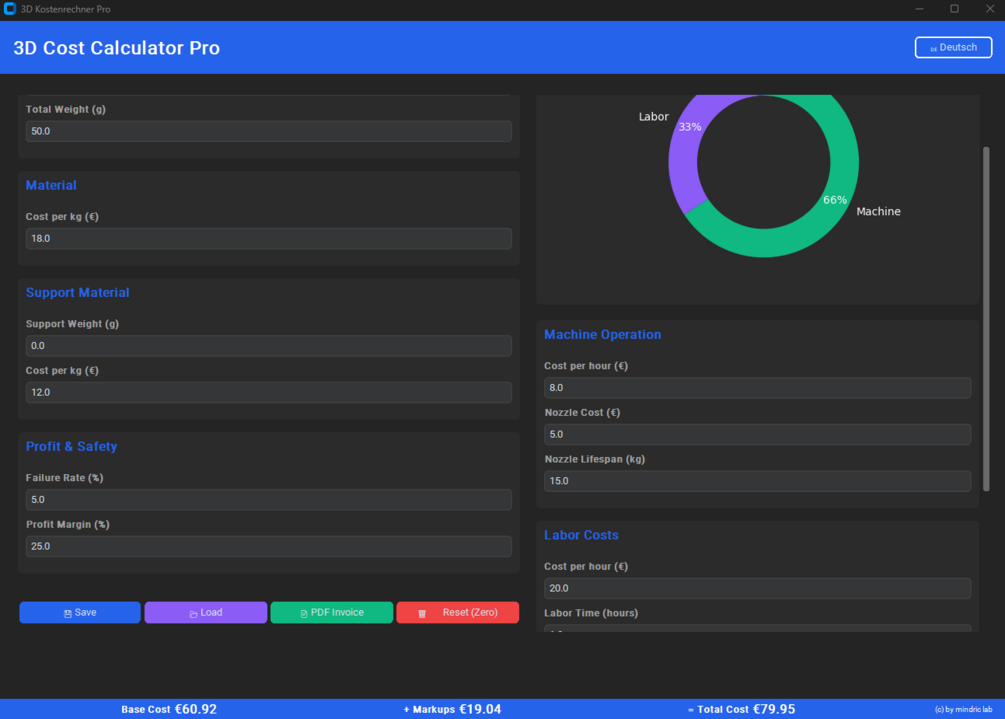Save the current calculation
The image size is (1005, 719).
(x=80, y=613)
